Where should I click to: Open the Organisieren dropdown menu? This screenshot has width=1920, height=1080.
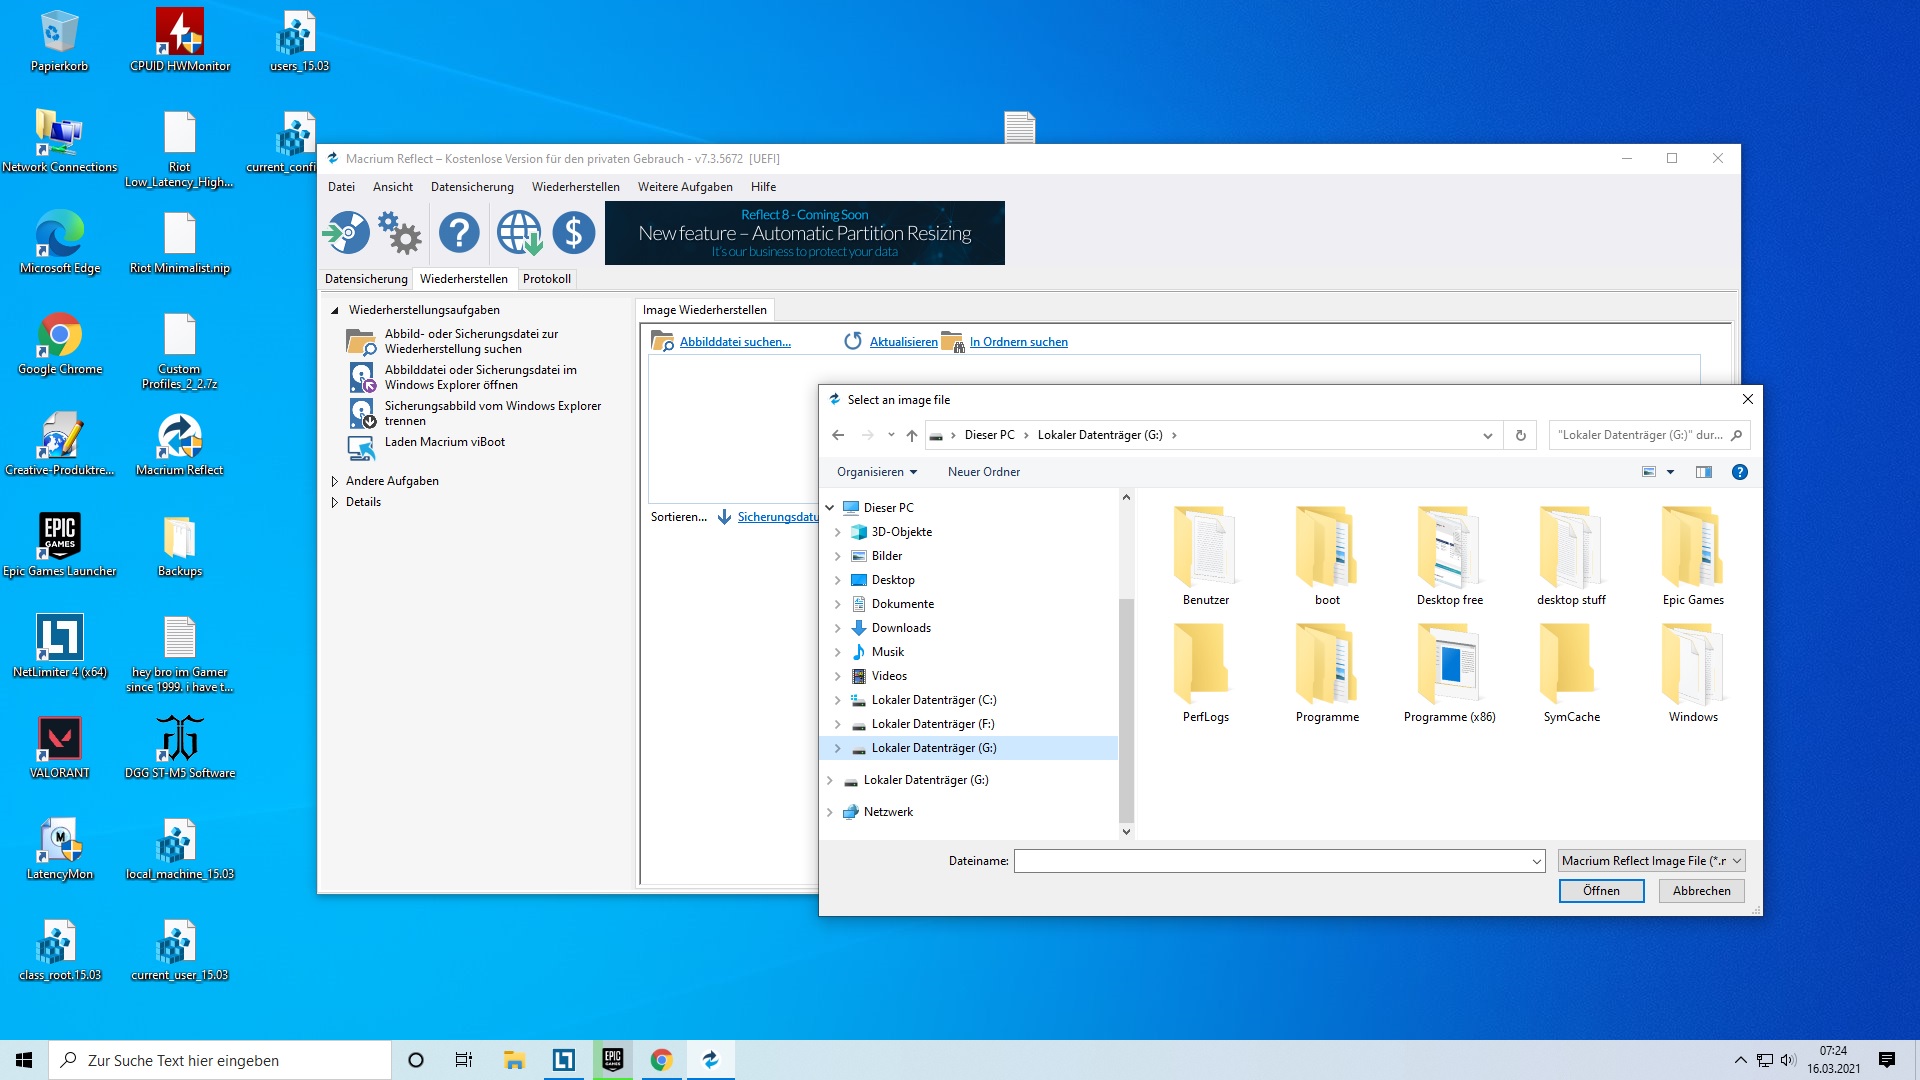pos(877,472)
